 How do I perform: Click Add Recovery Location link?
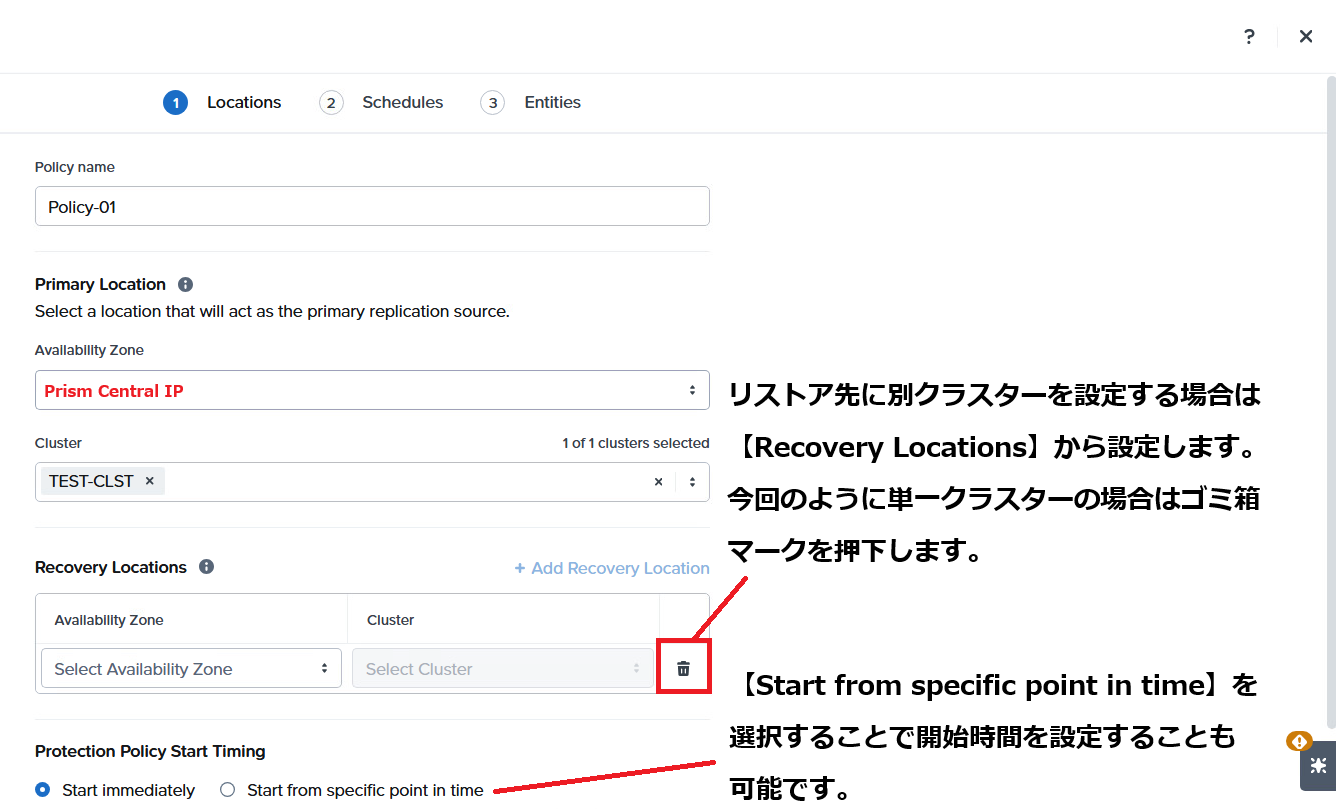pyautogui.click(x=612, y=568)
